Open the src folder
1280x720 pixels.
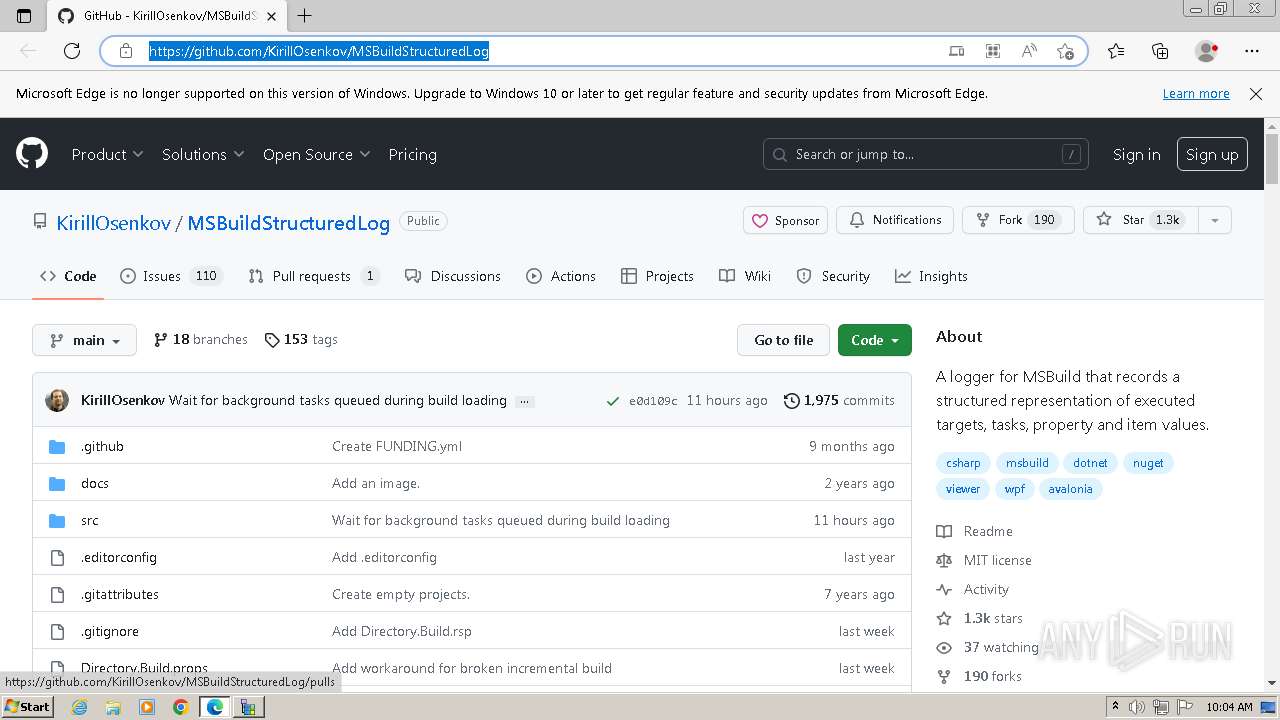[90, 520]
